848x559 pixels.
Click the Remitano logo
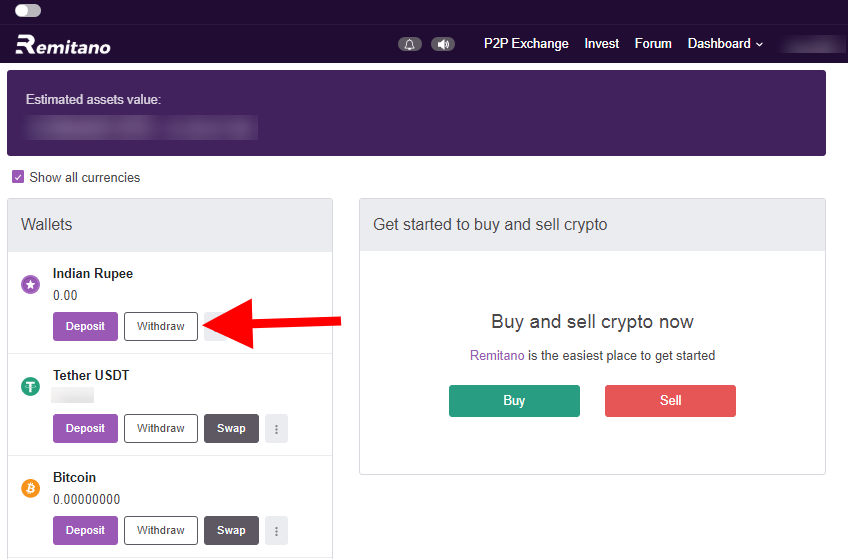pyautogui.click(x=63, y=45)
